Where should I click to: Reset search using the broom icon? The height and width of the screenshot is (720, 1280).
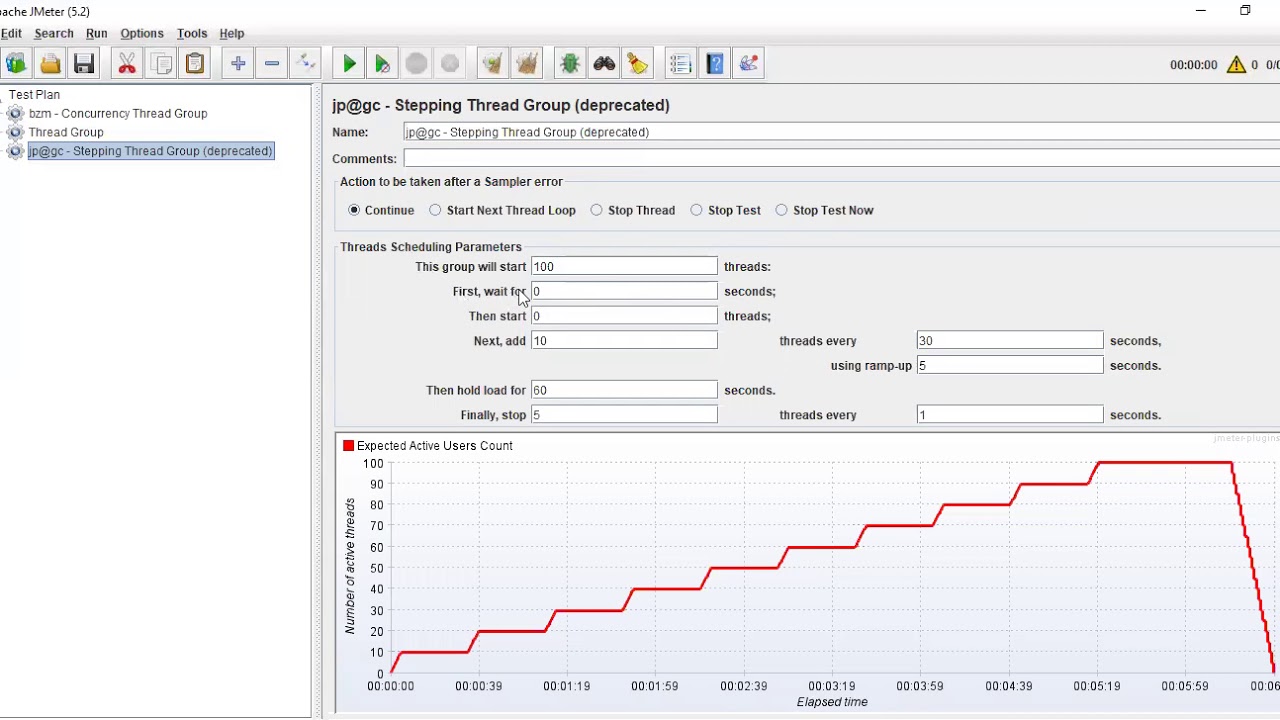tap(638, 64)
